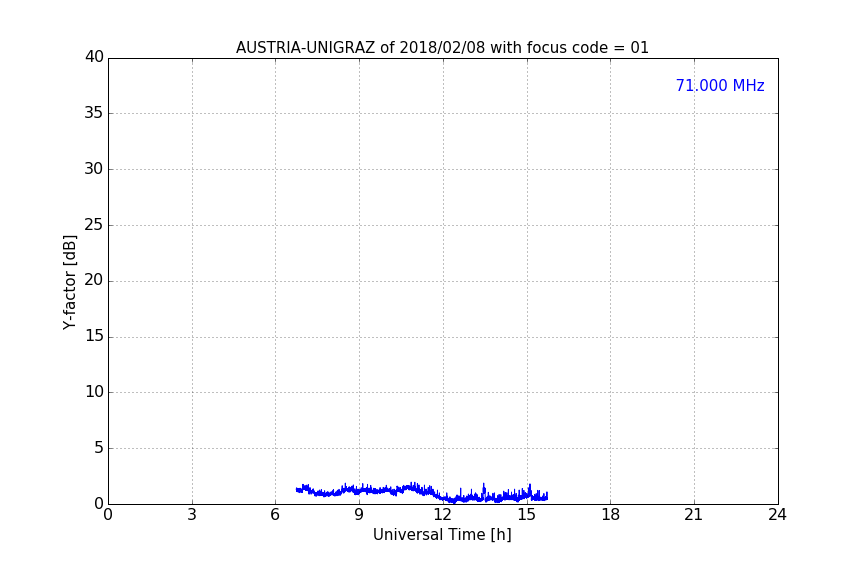Click the 25 tick on the y-axis
Screen dimensions: 864x576
click(94, 224)
